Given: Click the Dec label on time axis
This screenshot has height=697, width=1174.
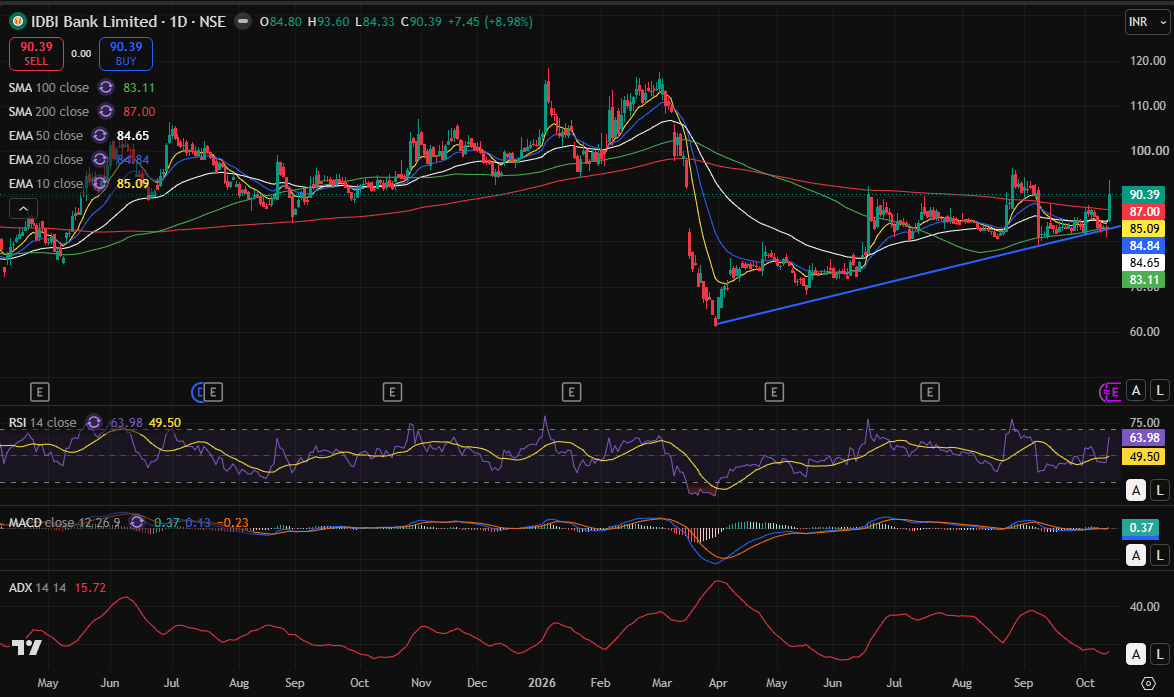Looking at the screenshot, I should (x=477, y=683).
